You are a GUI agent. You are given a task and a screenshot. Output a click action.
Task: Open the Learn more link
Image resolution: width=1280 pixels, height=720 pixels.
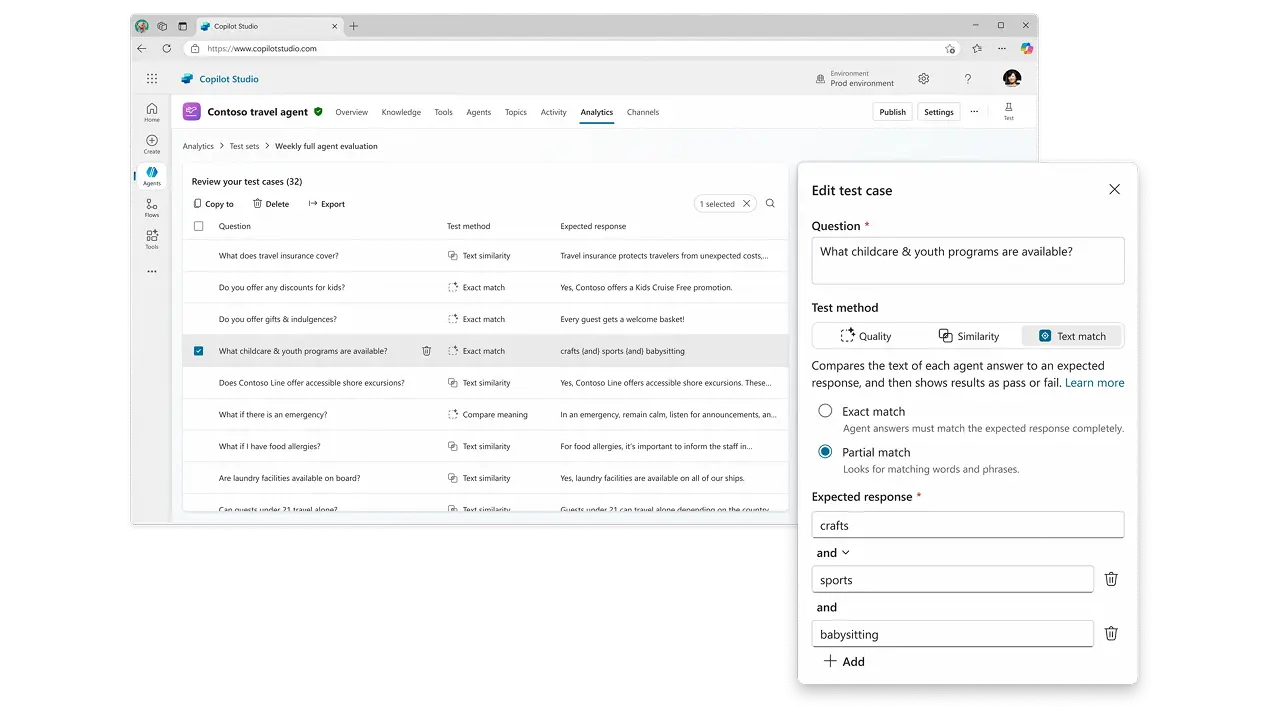[x=1094, y=383]
